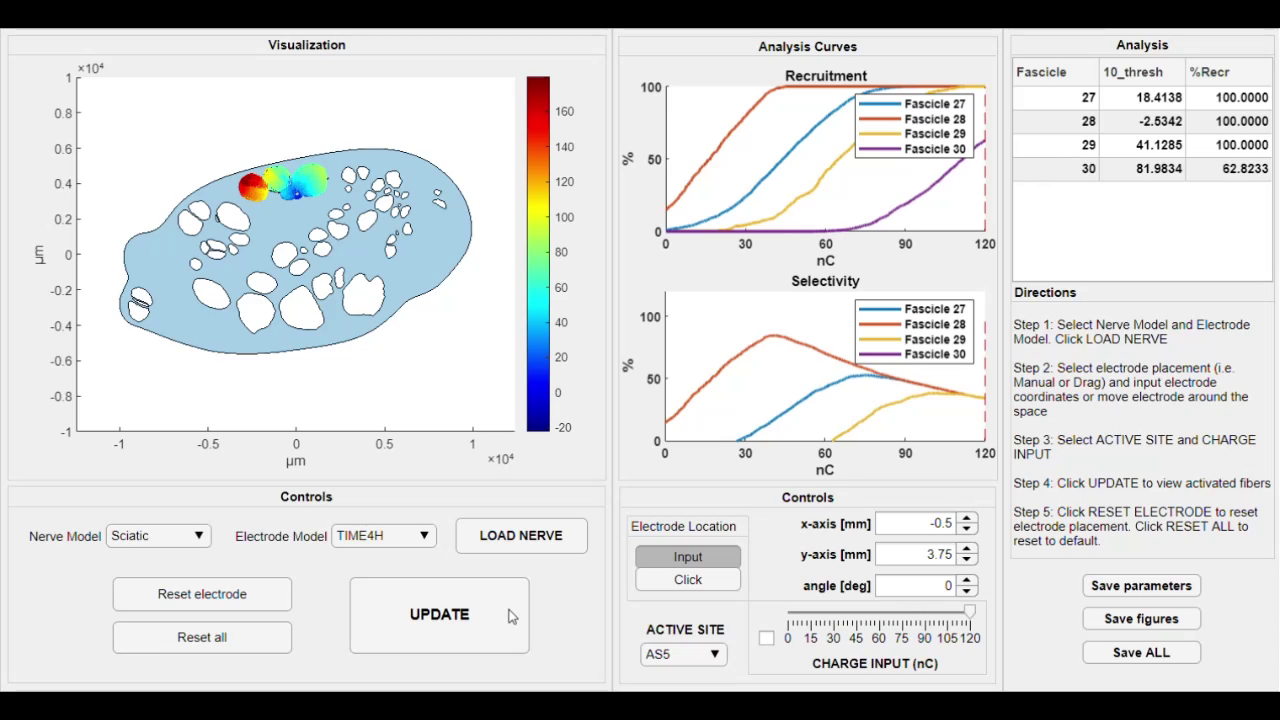Select the Fascicle cell reading 28
The image size is (1280, 720).
pyautogui.click(x=1056, y=121)
